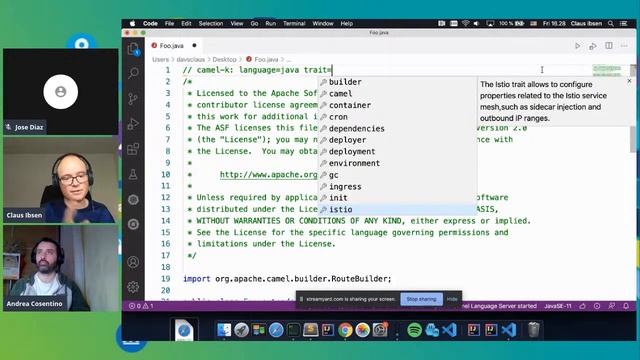Choose the cron trait suggestion
640x360 pixels.
397,117
